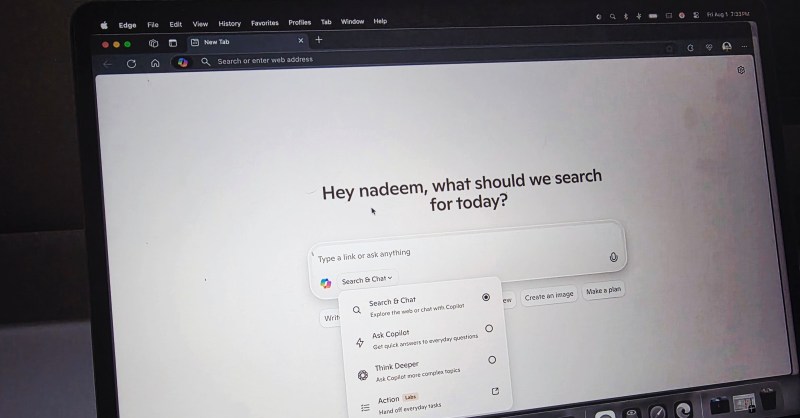
Task: Click the Spotlight search icon in menu bar
Action: point(612,16)
